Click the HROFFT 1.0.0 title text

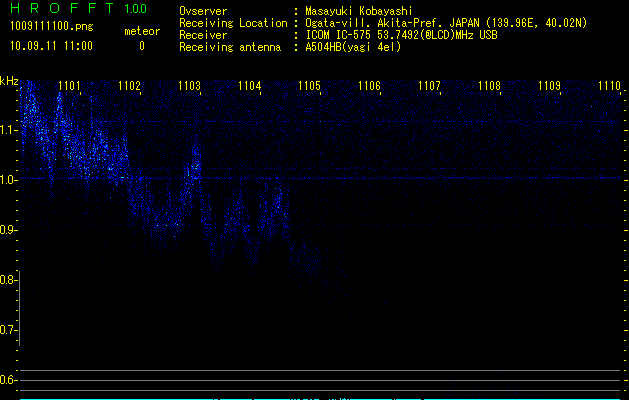(x=79, y=8)
